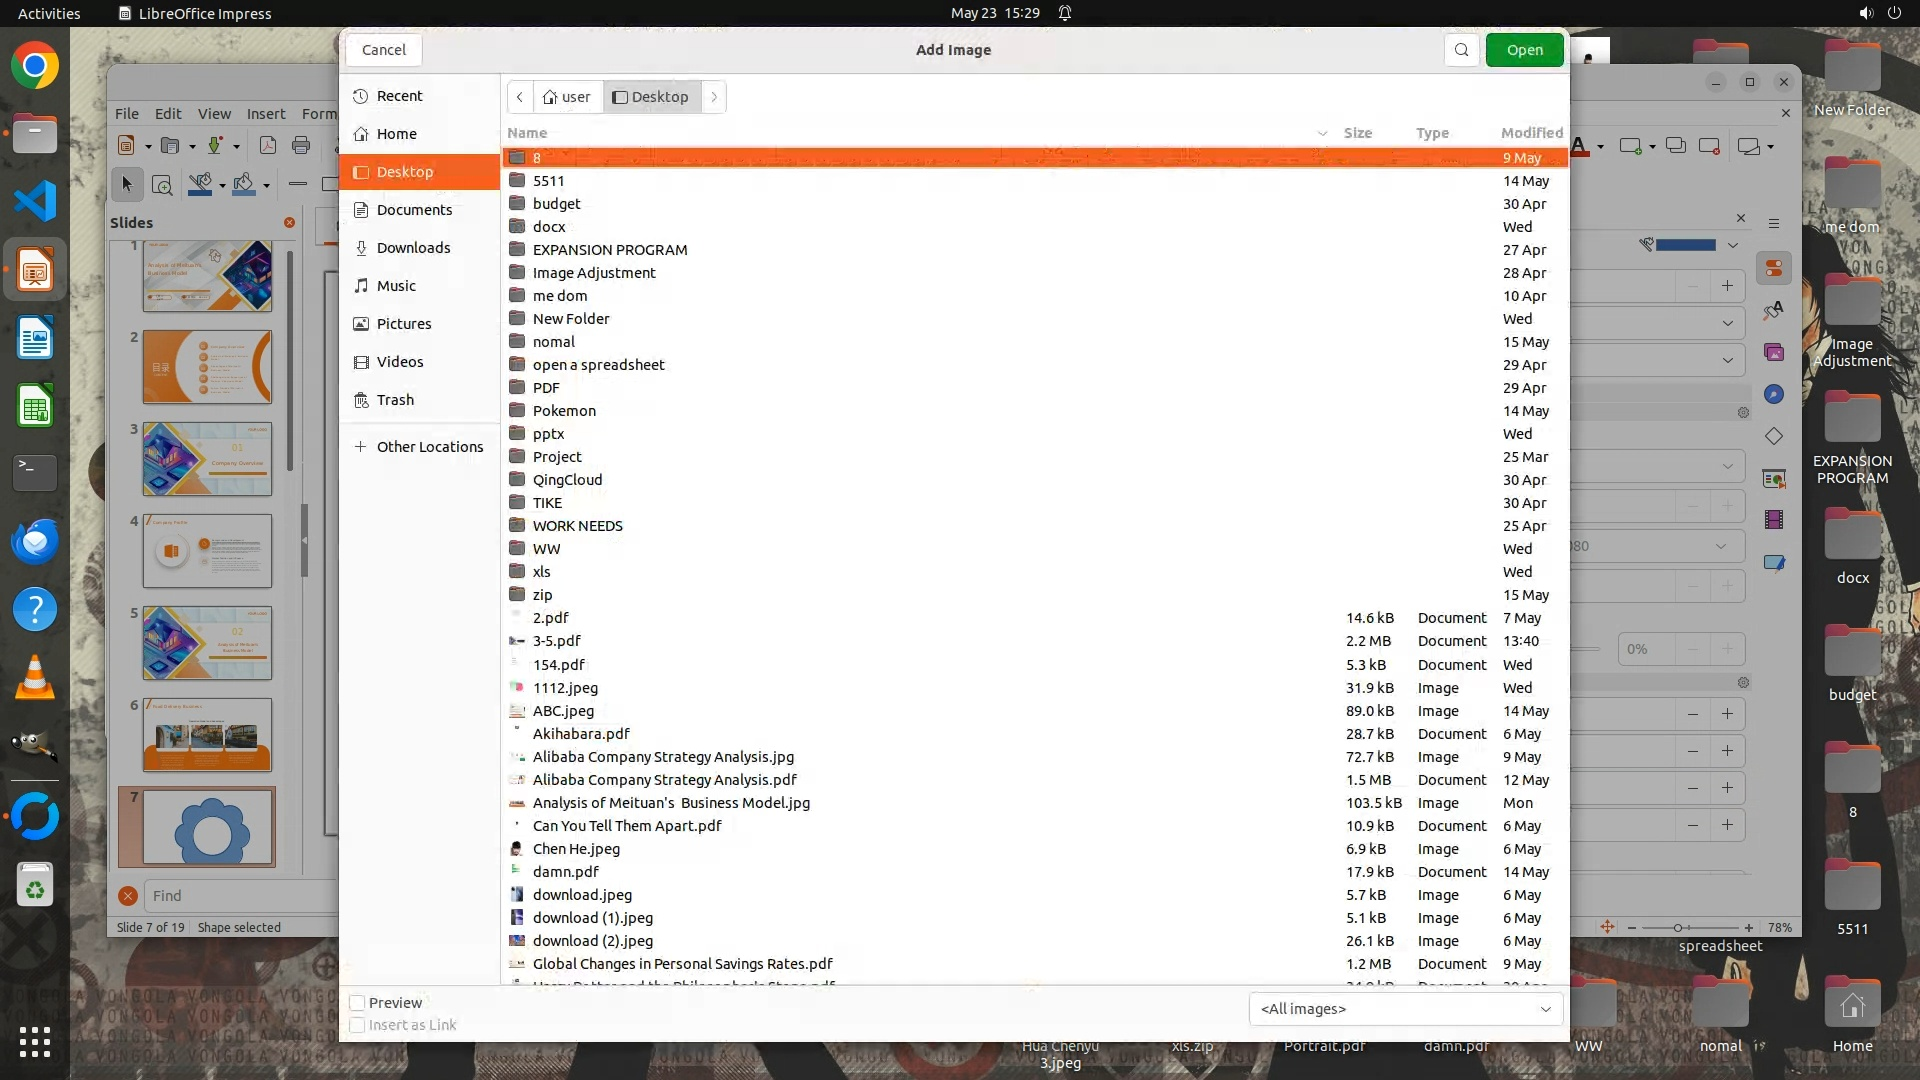Open the <All images> file type dropdown
Image resolution: width=1920 pixels, height=1080 pixels.
pyautogui.click(x=1405, y=1009)
